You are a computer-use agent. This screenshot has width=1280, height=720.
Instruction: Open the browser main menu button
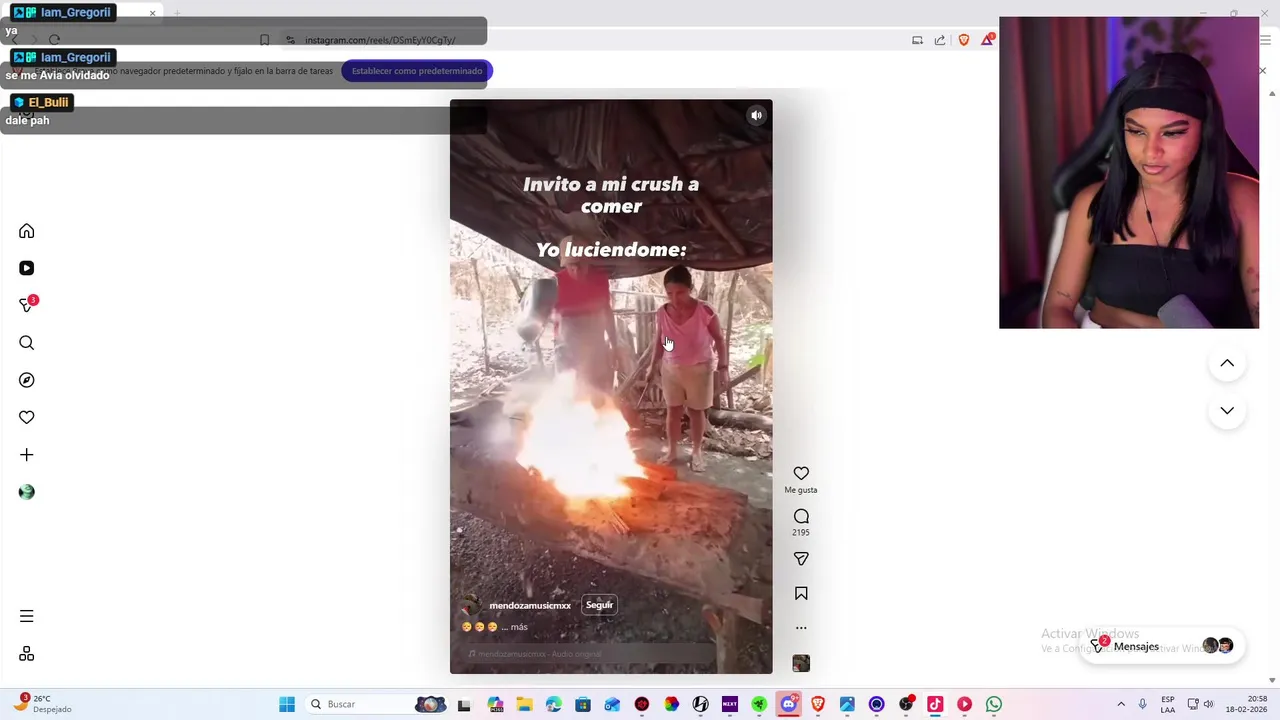click(1265, 40)
